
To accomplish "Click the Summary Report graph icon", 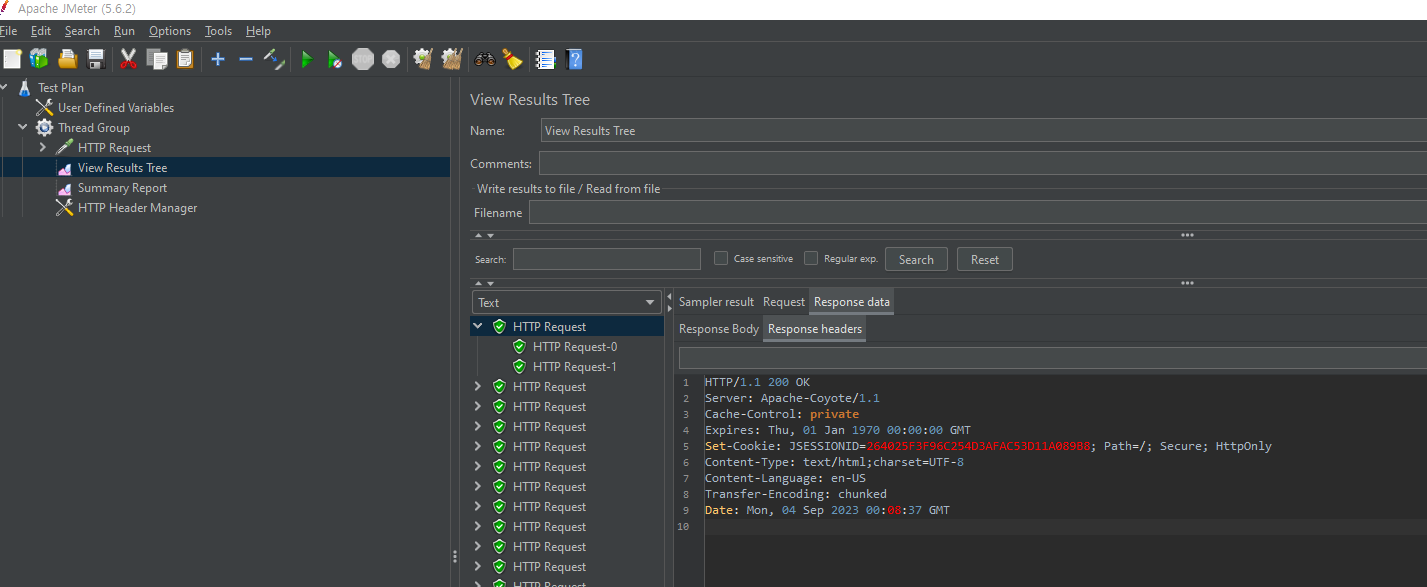I will click(x=64, y=188).
